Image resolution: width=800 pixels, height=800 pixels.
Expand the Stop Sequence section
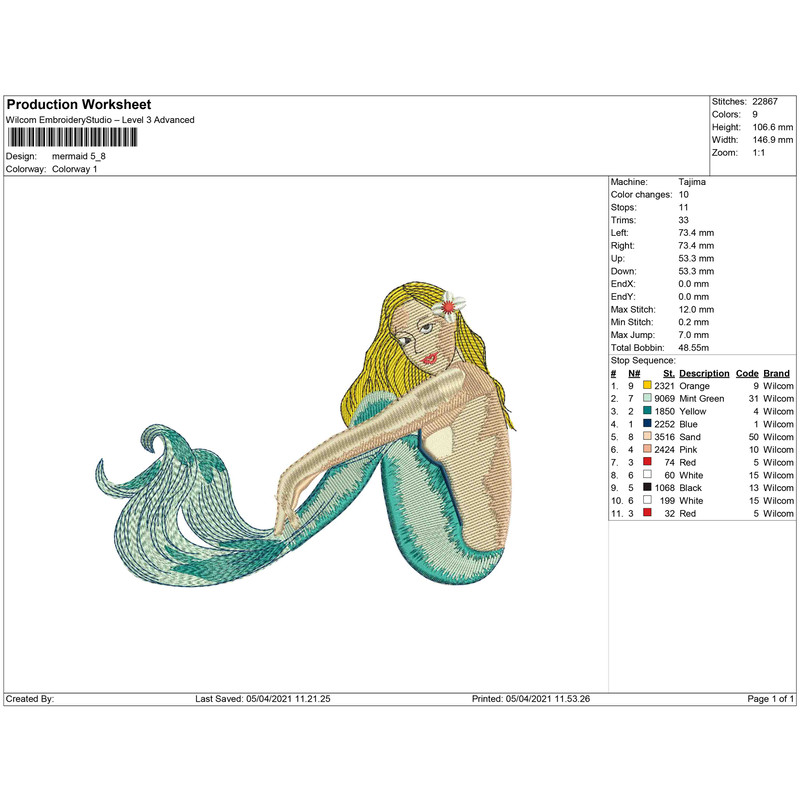click(x=640, y=360)
